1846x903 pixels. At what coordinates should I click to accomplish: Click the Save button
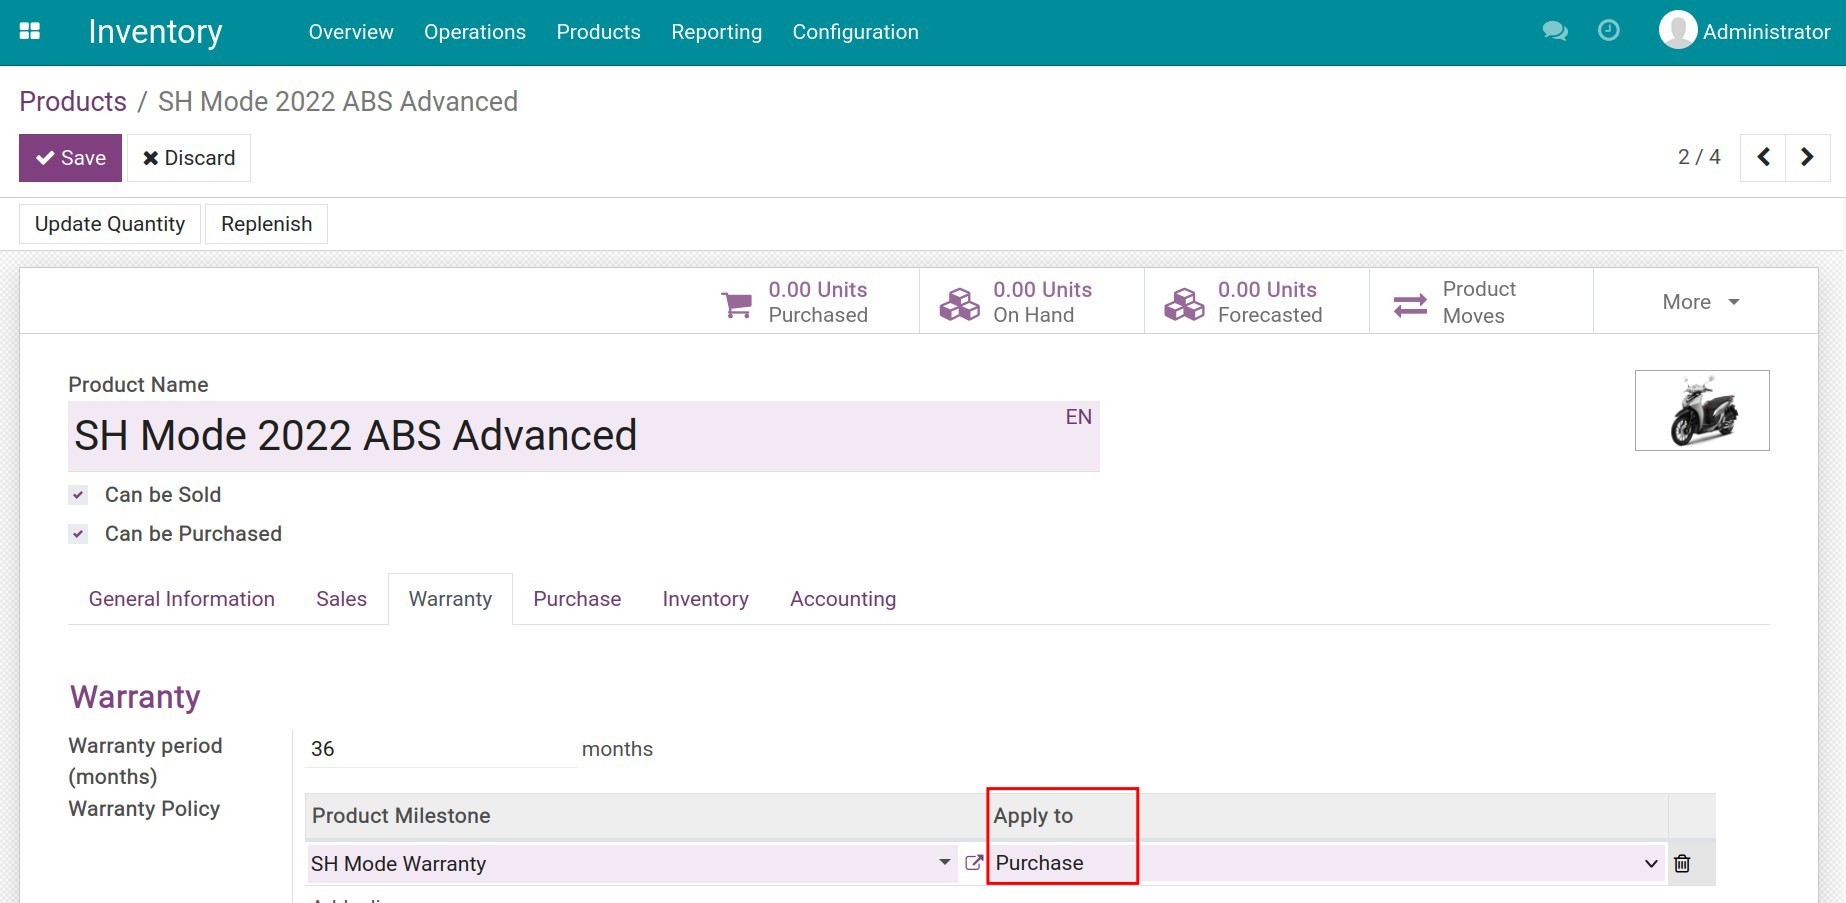tap(70, 158)
